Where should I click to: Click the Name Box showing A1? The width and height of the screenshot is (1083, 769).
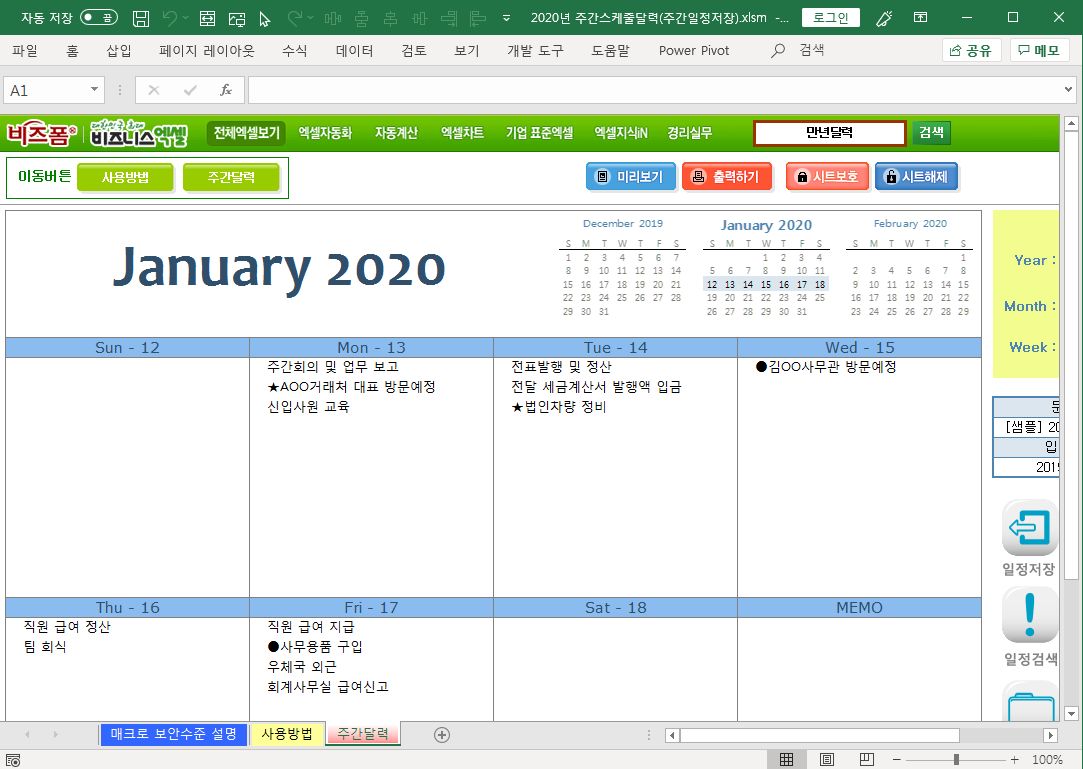pos(46,91)
